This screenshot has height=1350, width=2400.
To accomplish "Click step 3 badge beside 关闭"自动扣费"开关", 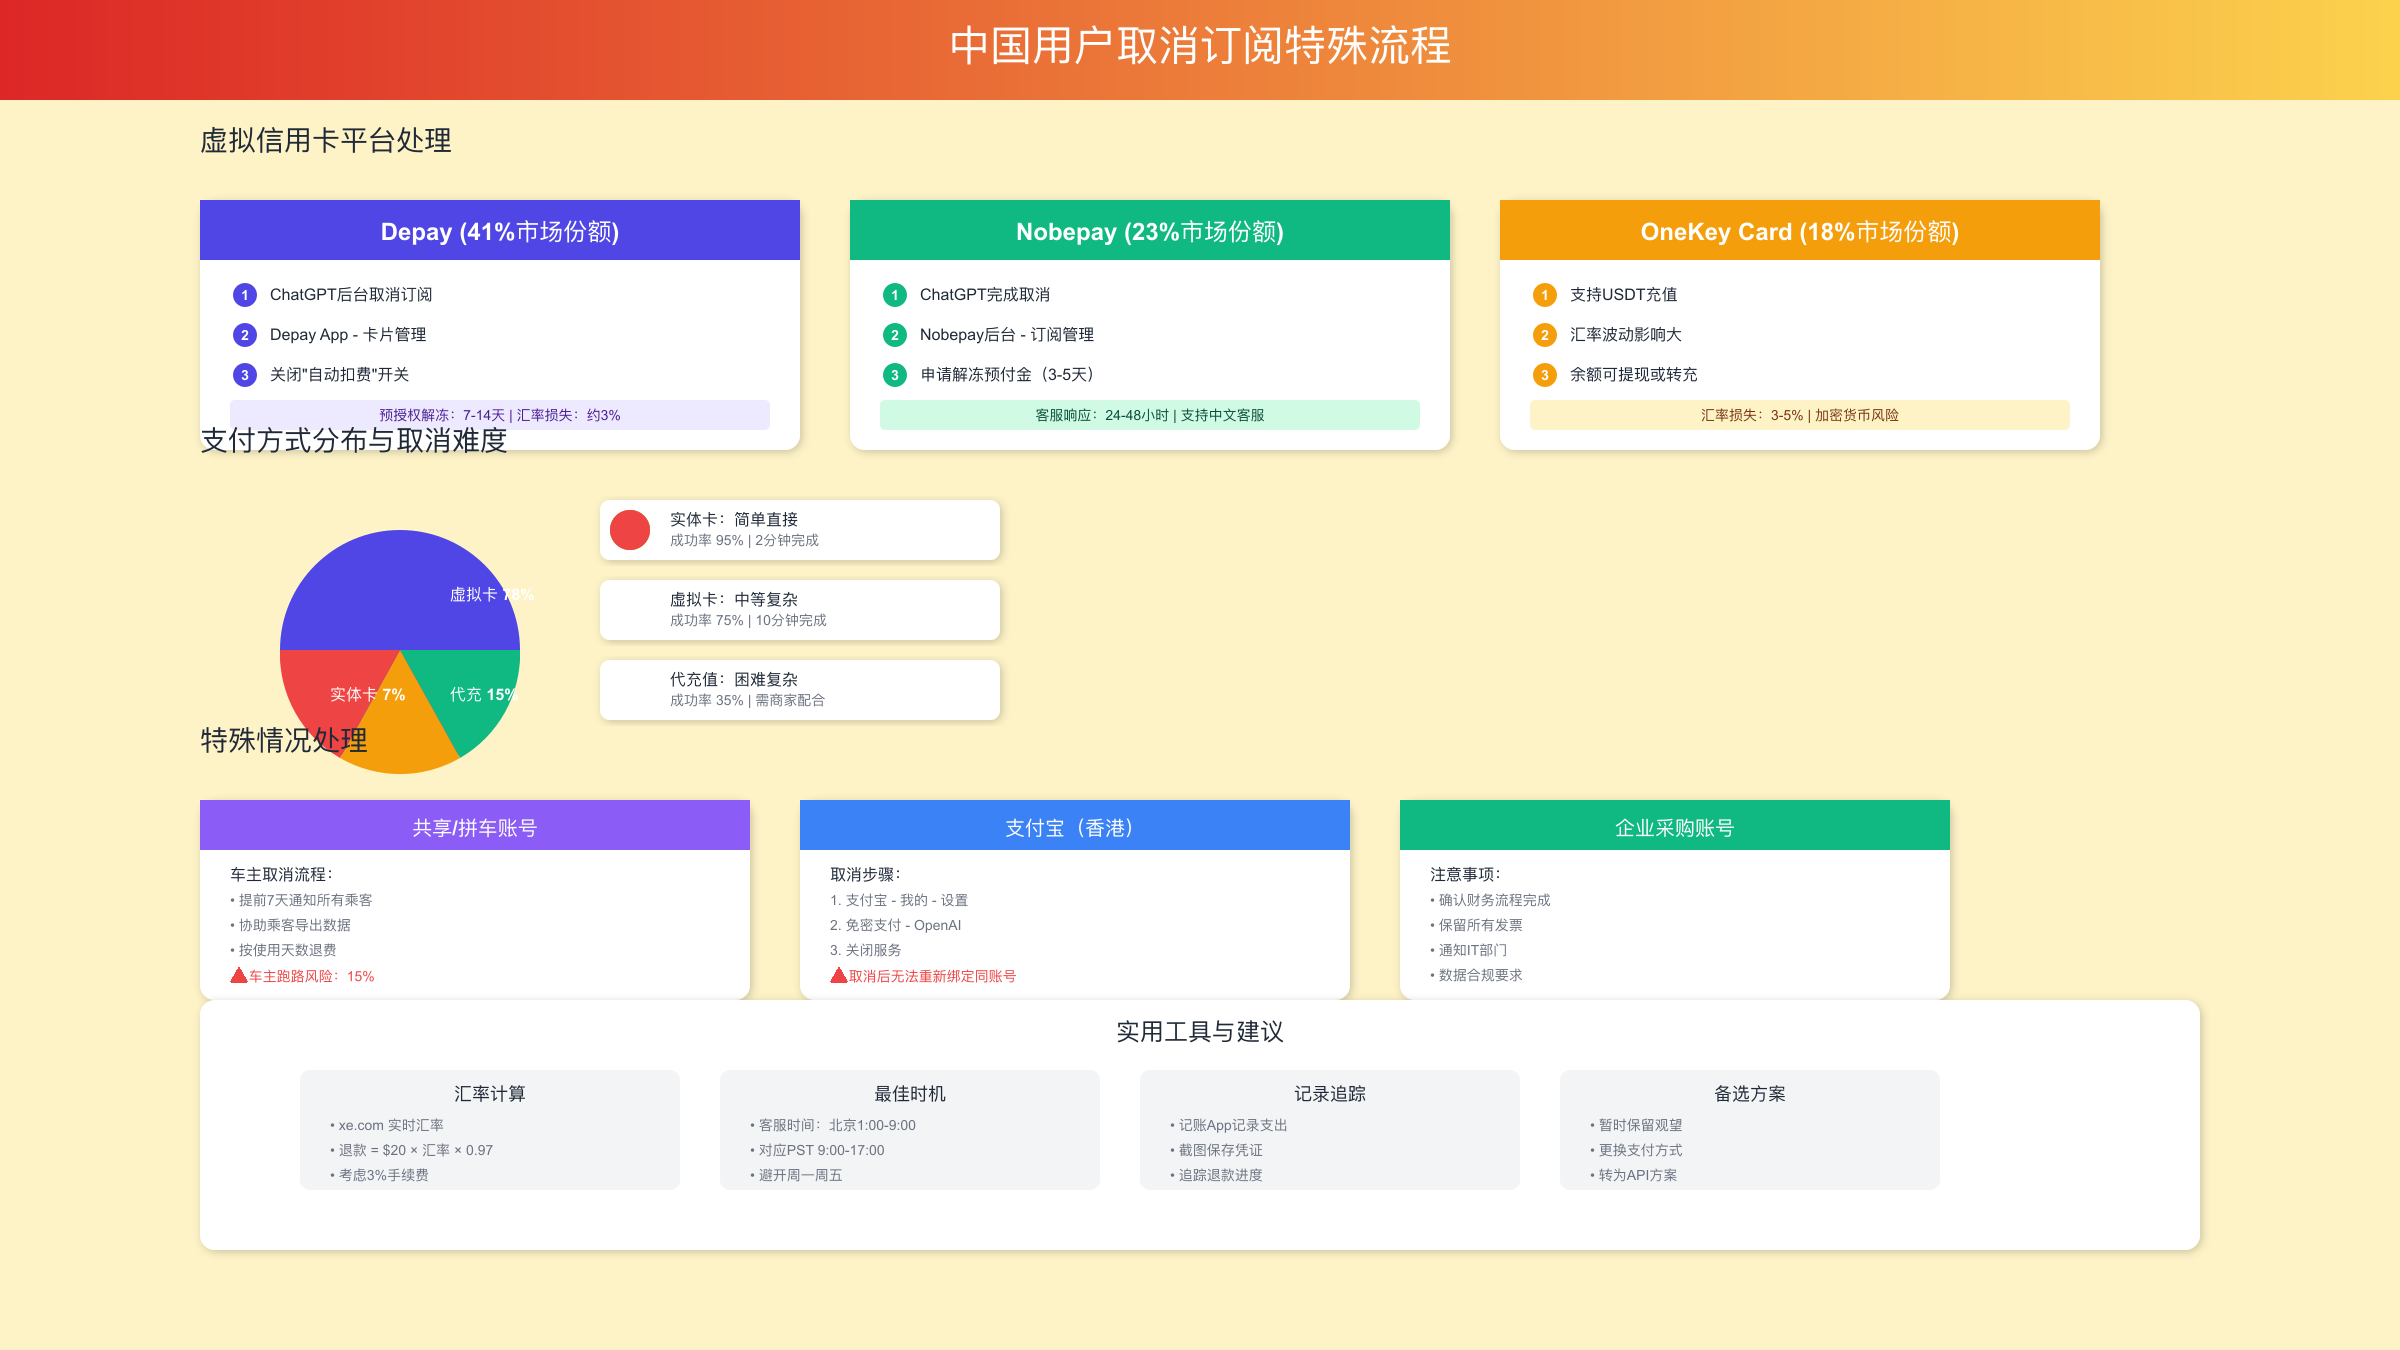I will [244, 375].
